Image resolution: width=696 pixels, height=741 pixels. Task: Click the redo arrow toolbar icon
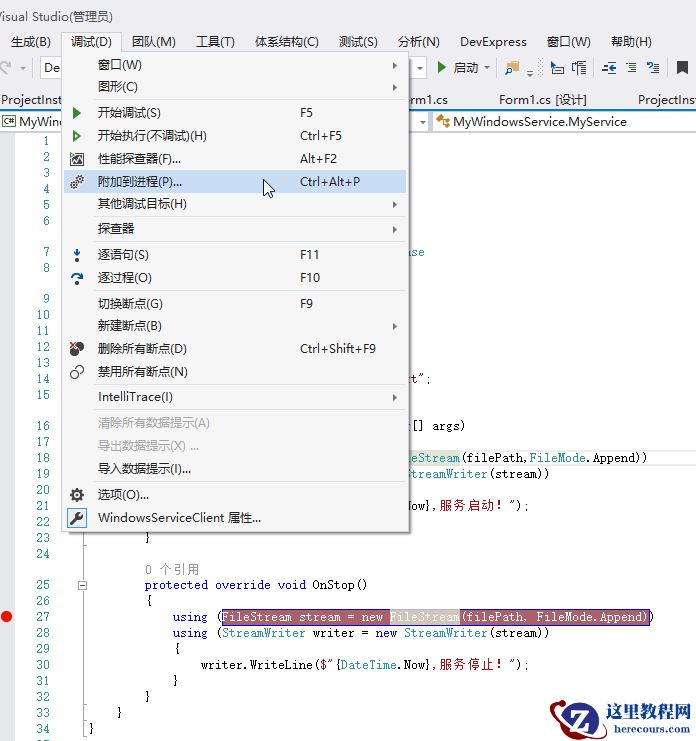pos(6,68)
